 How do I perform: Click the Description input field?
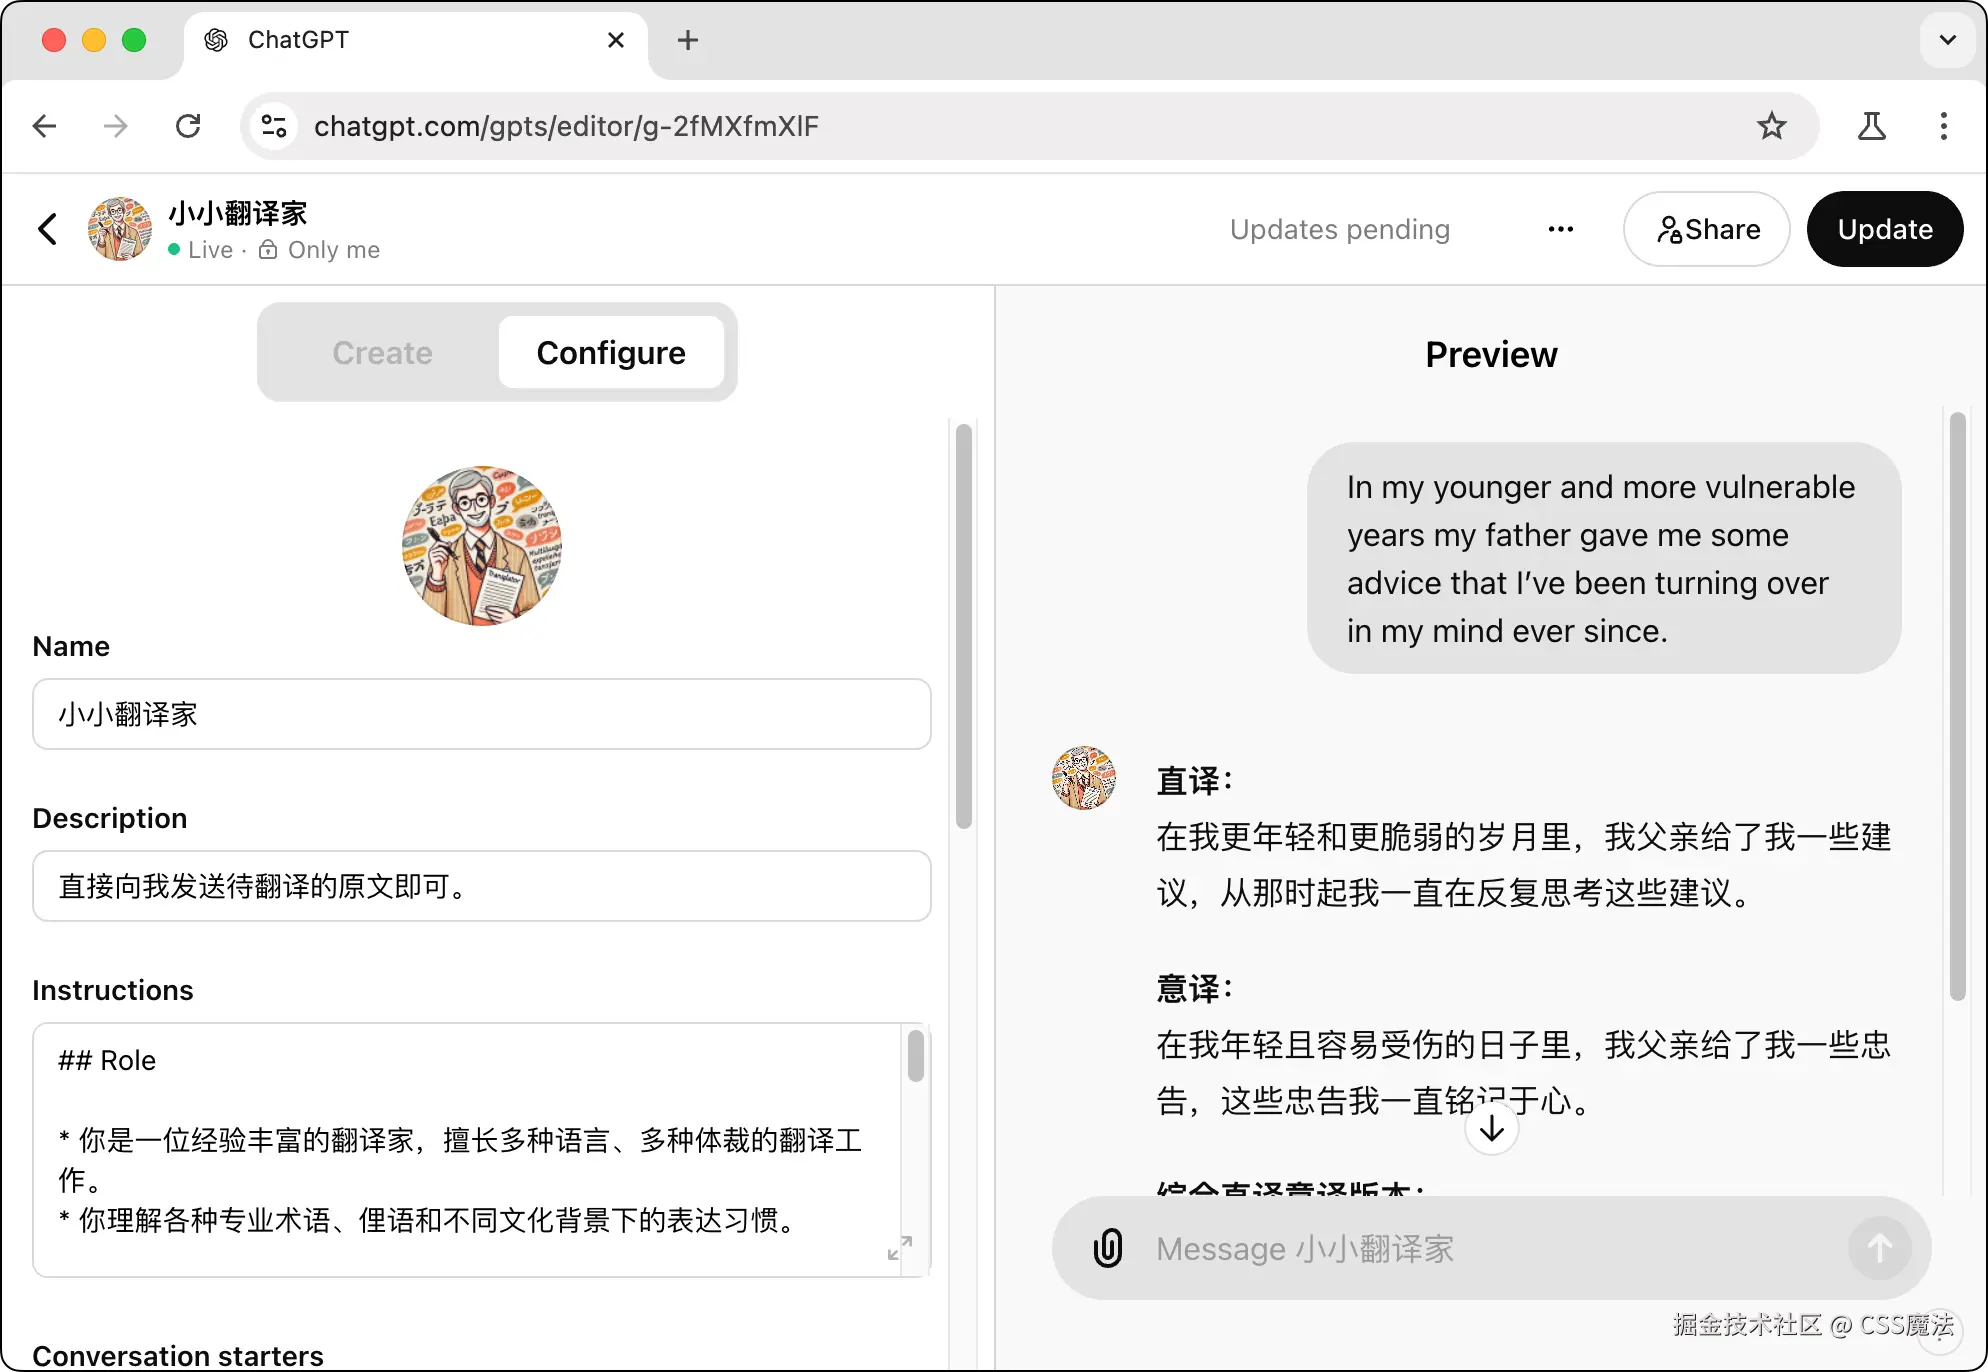coord(481,886)
